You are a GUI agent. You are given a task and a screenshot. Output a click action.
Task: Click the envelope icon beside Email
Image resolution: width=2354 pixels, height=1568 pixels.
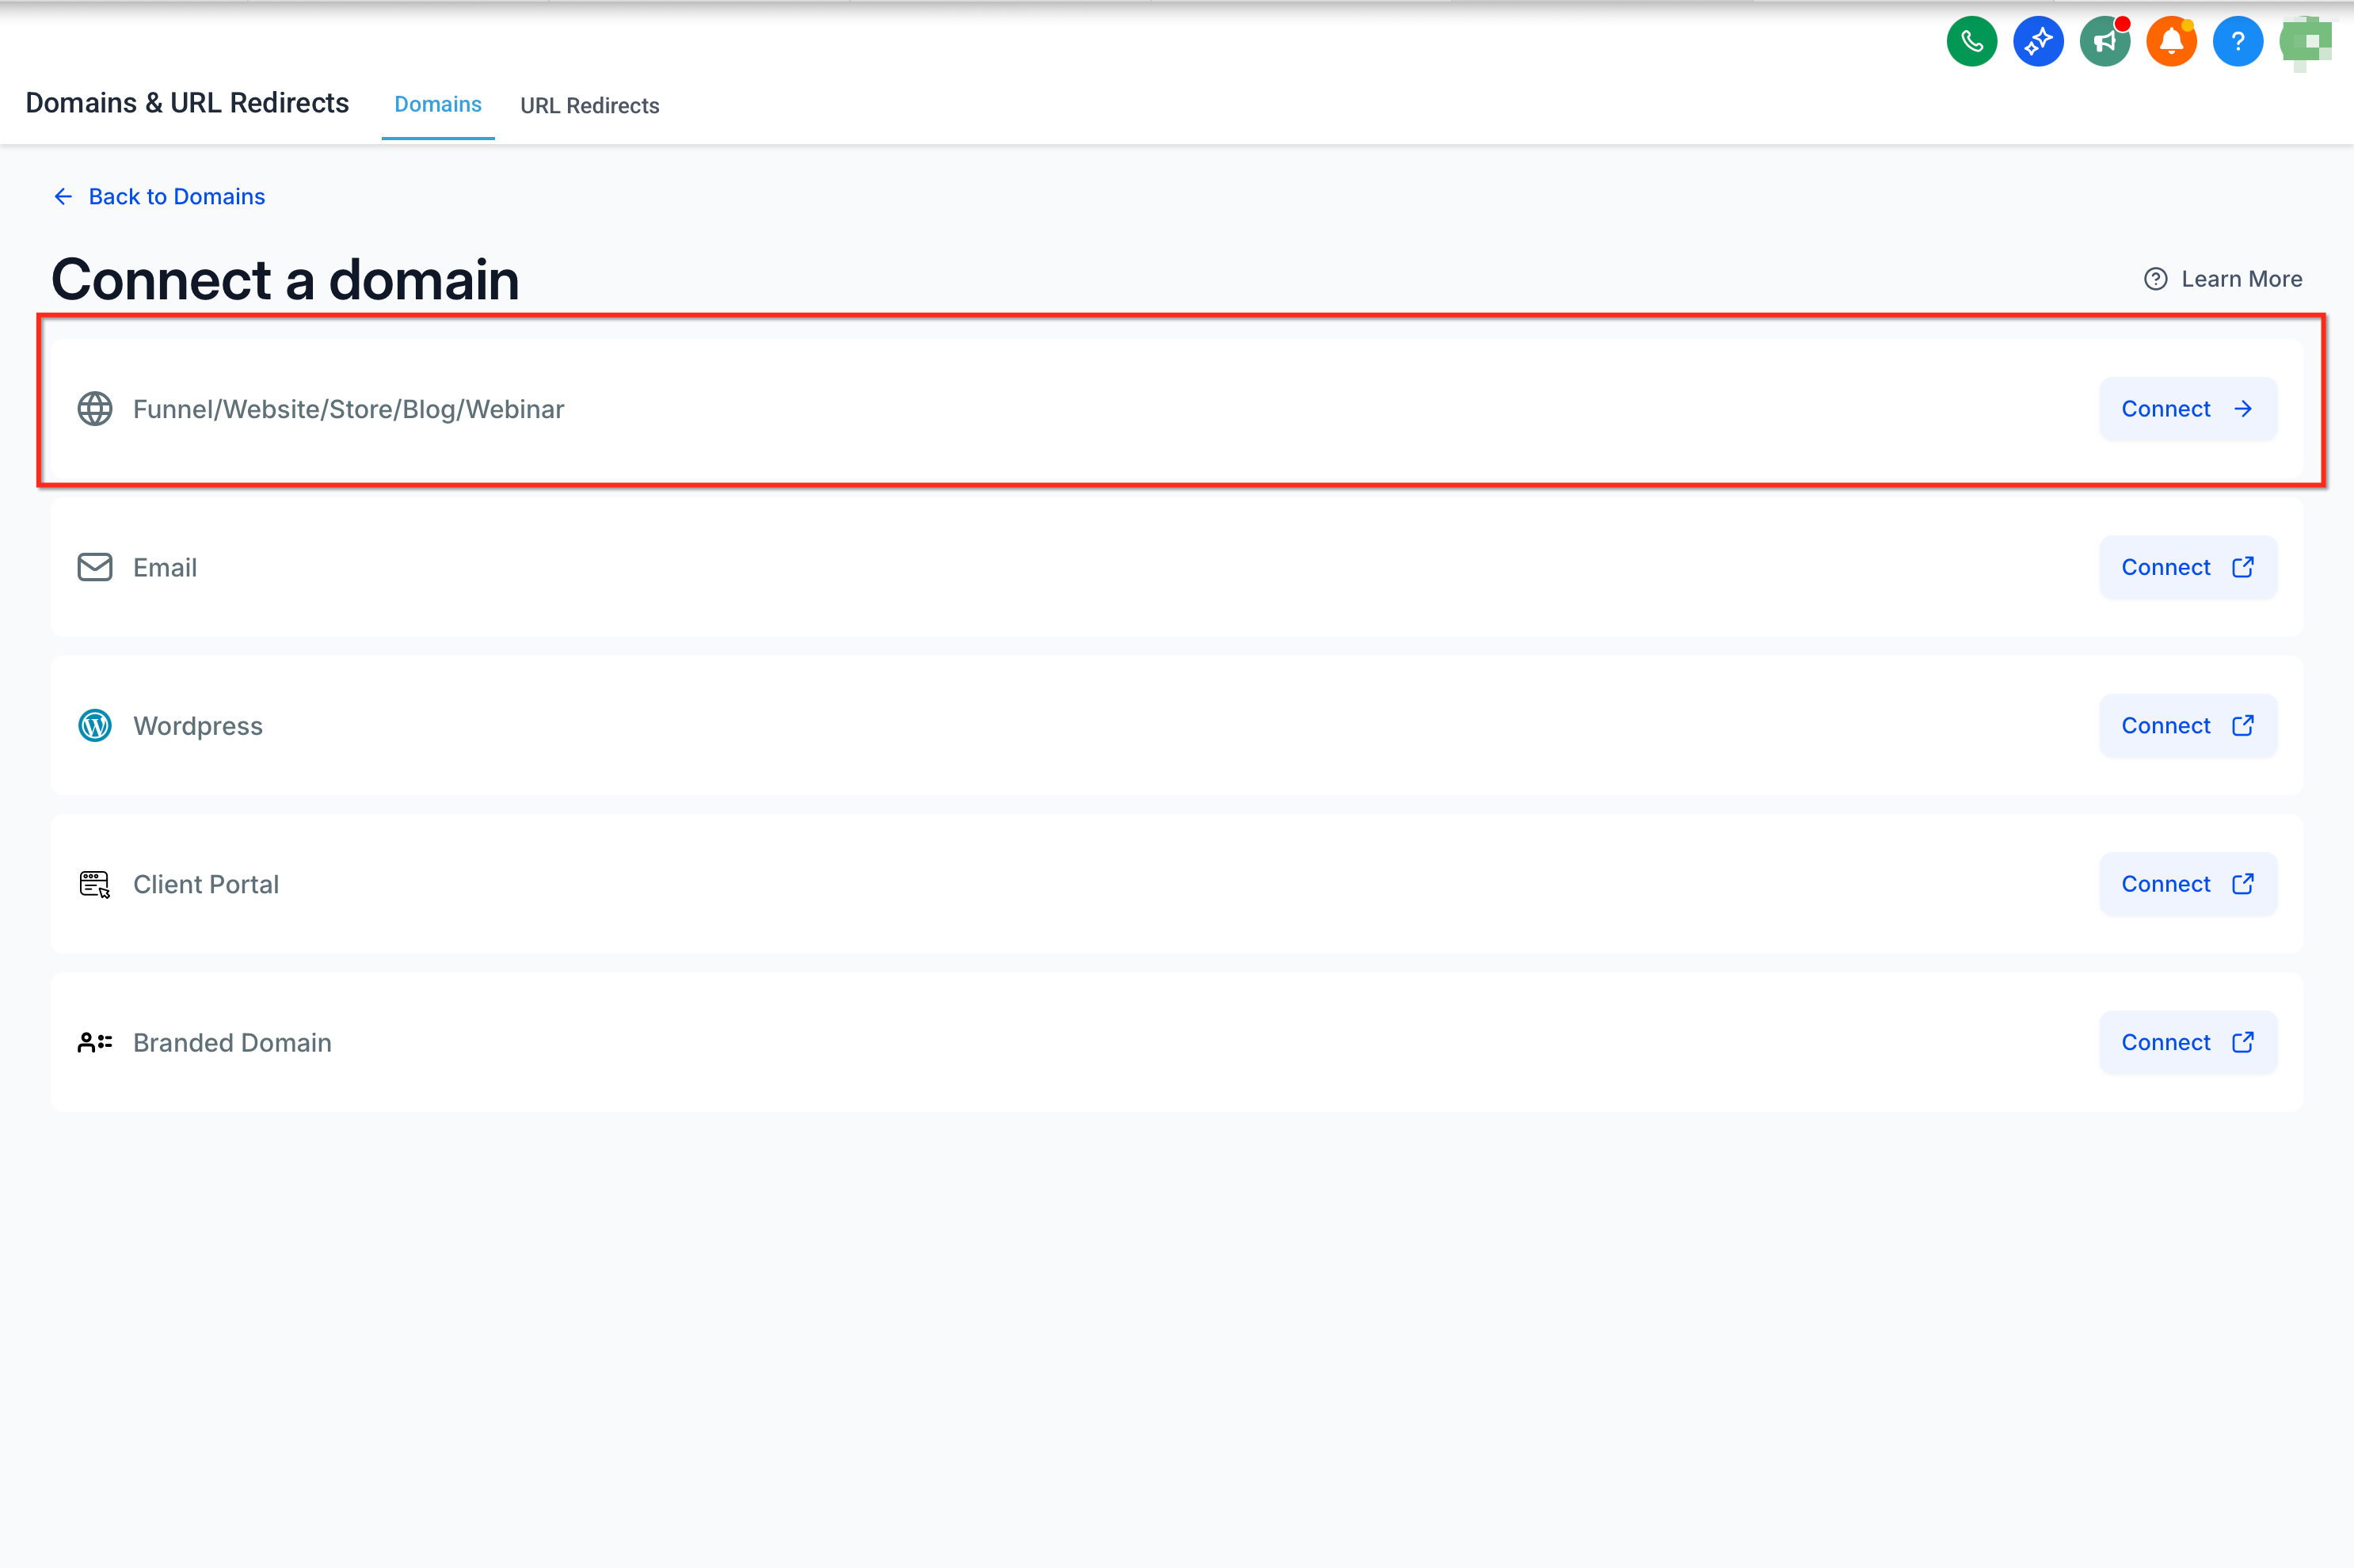tap(95, 567)
